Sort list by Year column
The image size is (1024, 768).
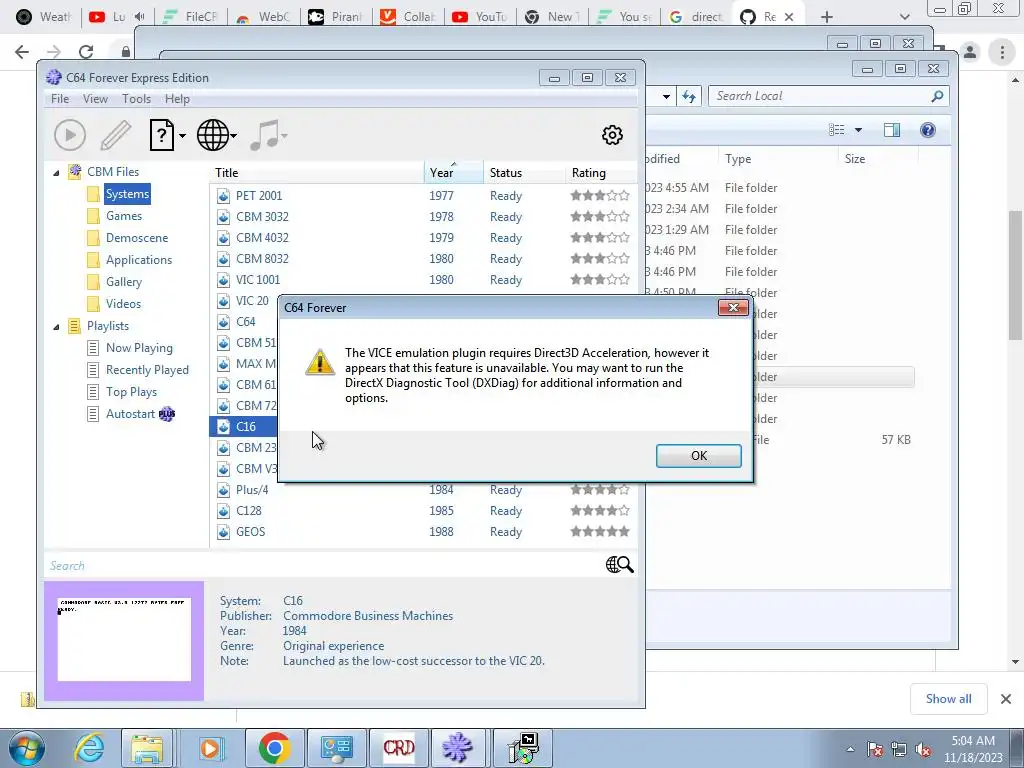[454, 173]
